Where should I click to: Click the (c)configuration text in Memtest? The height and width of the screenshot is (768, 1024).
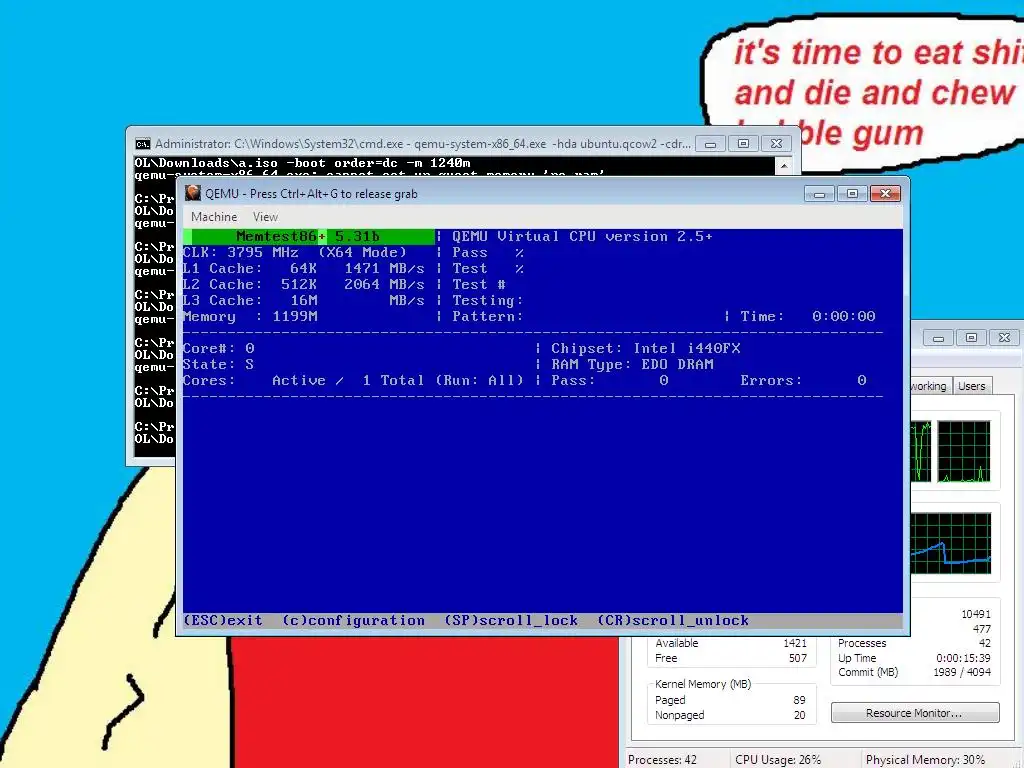click(353, 620)
